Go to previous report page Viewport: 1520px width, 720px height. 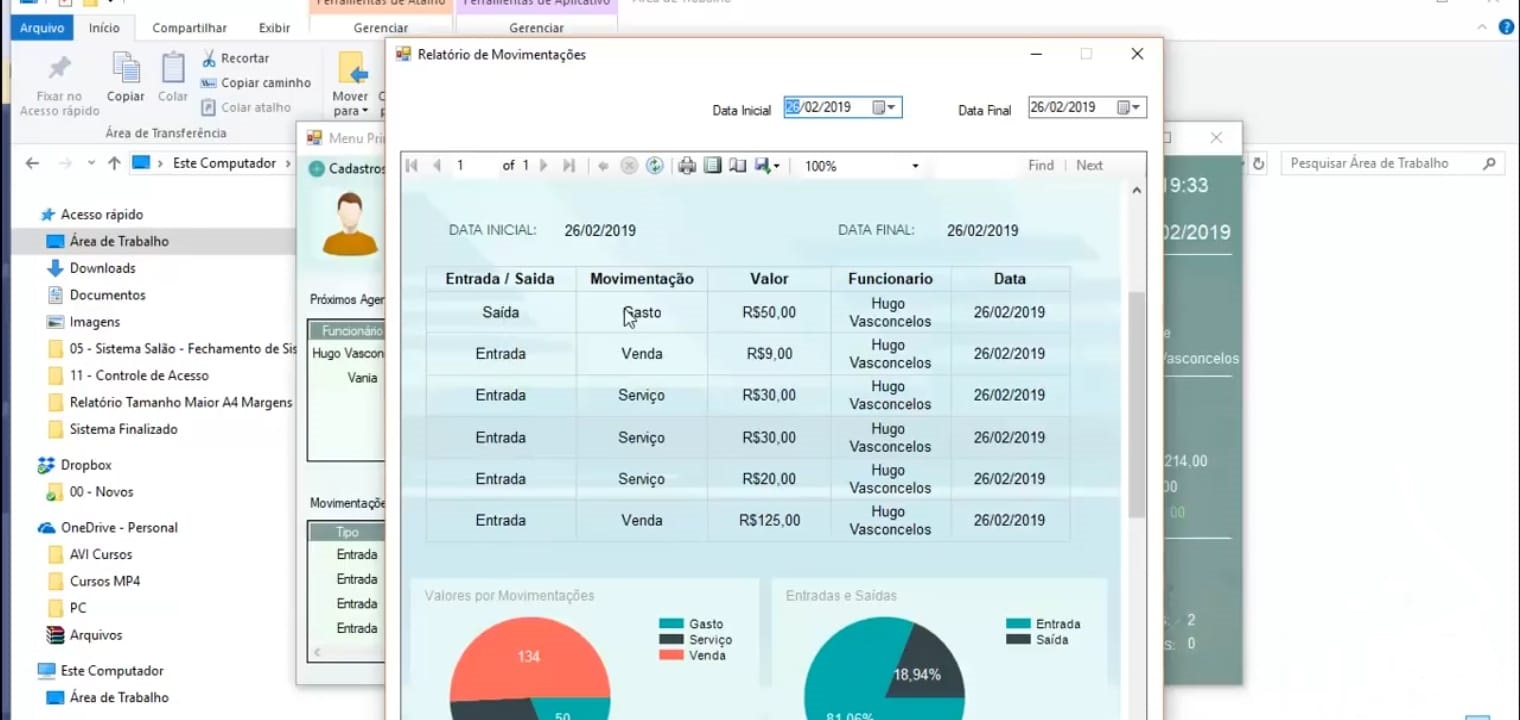click(x=437, y=166)
